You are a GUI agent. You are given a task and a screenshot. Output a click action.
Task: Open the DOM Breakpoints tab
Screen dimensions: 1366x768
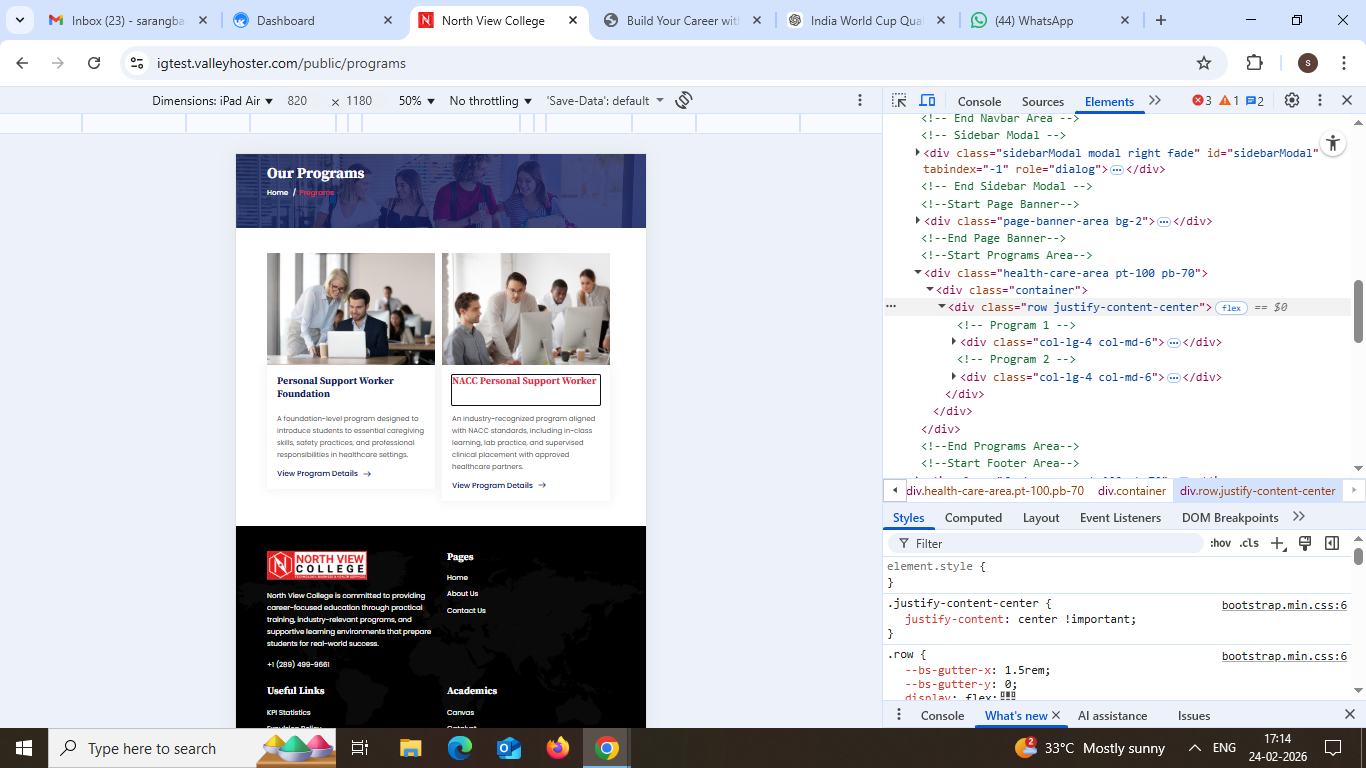point(1230,517)
